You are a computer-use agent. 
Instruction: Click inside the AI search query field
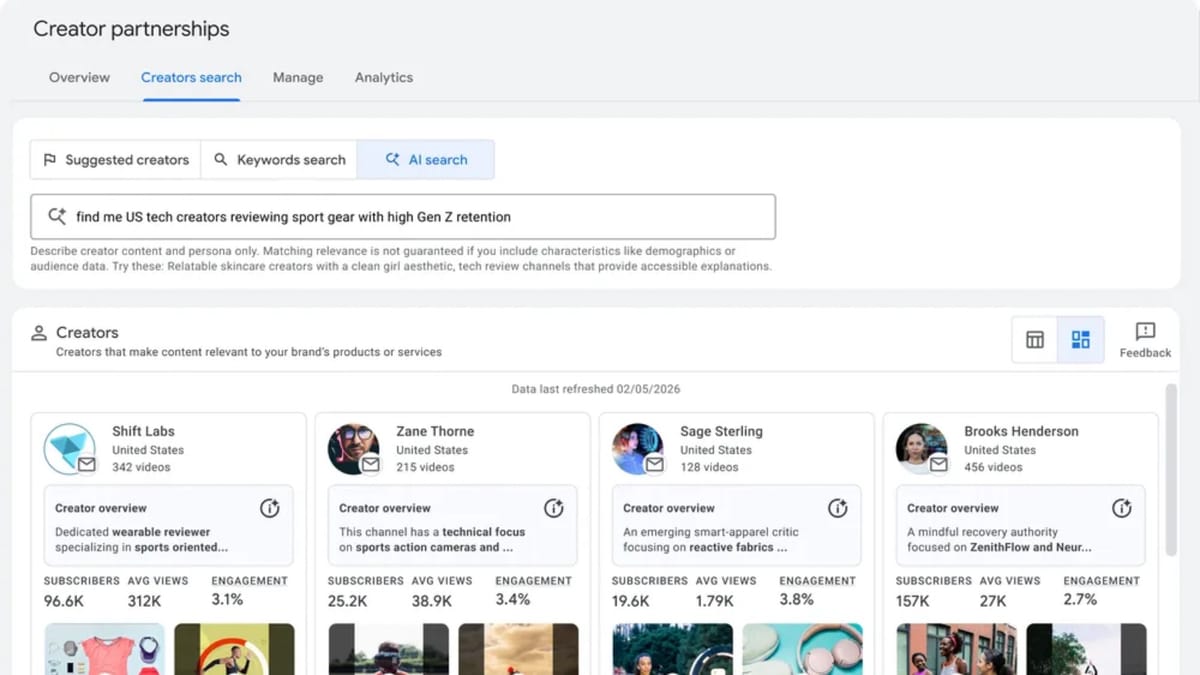pos(400,215)
